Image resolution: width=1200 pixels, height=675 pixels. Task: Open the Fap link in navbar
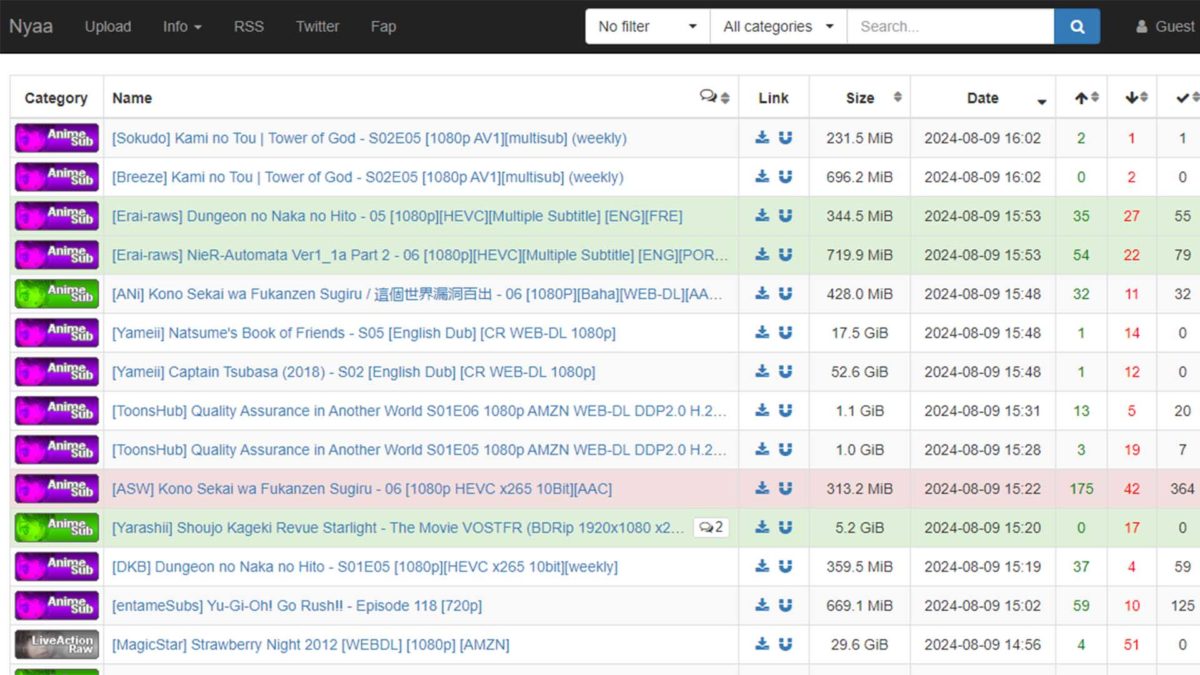click(x=383, y=27)
